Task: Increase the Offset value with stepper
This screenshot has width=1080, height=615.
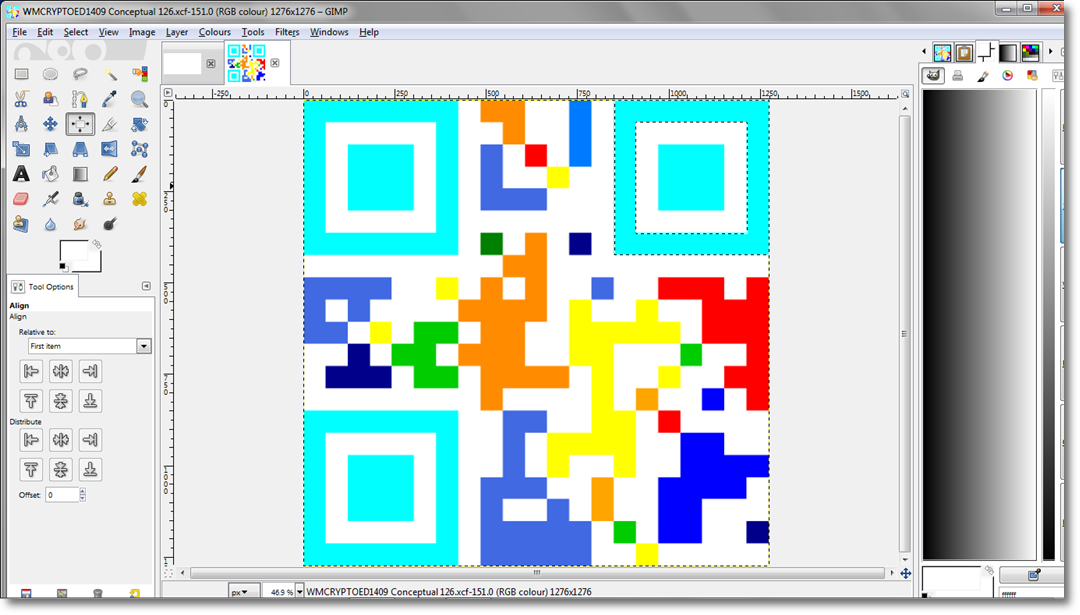Action: 83,492
